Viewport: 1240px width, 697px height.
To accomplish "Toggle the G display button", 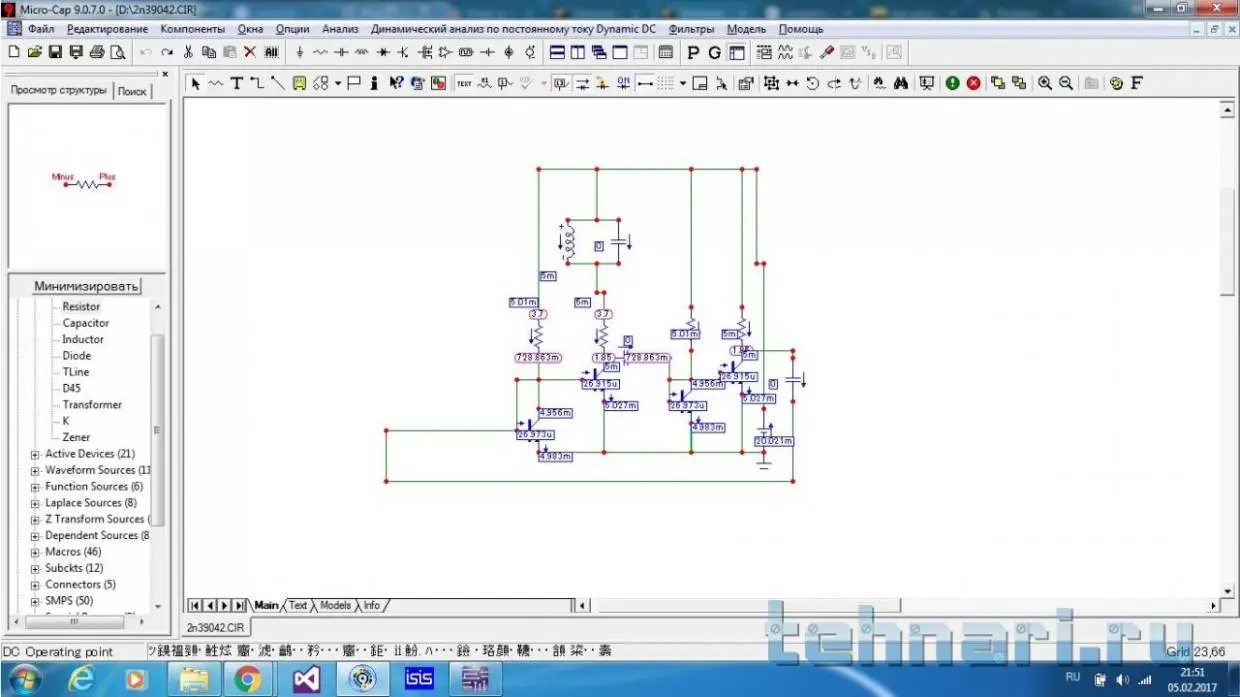I will tap(714, 52).
